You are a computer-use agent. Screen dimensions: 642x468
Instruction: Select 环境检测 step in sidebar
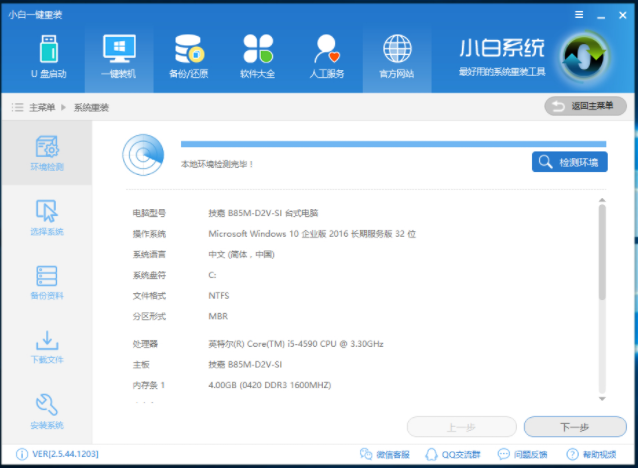tap(47, 153)
